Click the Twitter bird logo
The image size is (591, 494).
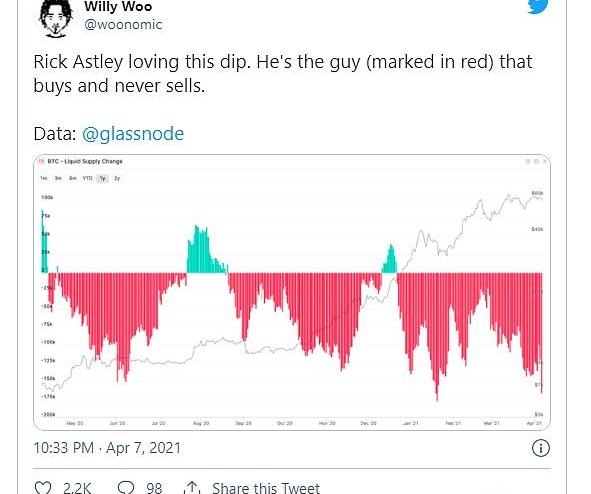tap(537, 6)
